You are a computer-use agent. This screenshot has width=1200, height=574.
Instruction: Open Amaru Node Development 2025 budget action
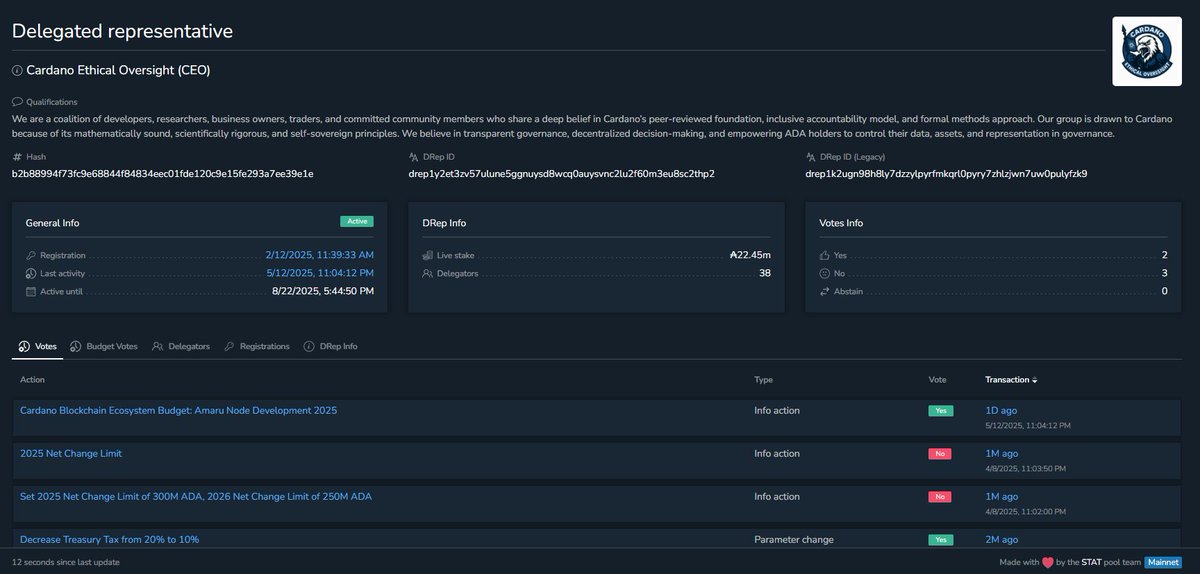pyautogui.click(x=178, y=411)
